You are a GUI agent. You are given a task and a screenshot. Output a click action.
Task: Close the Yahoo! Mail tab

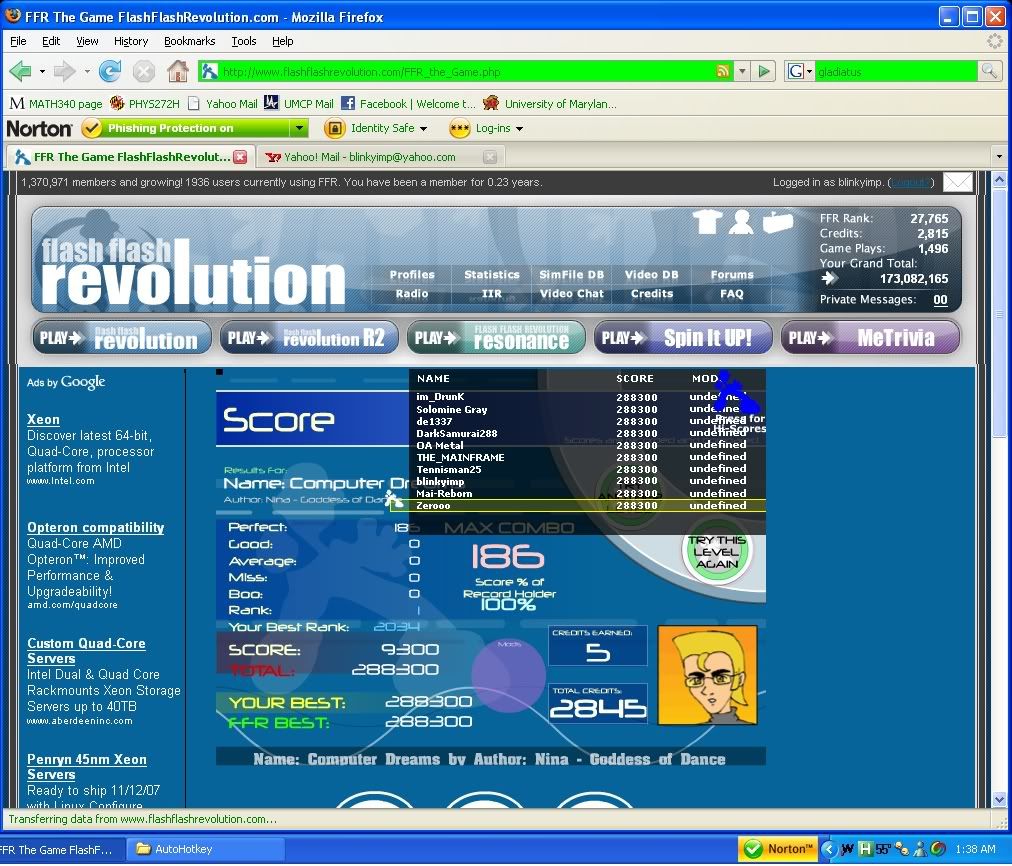489,157
